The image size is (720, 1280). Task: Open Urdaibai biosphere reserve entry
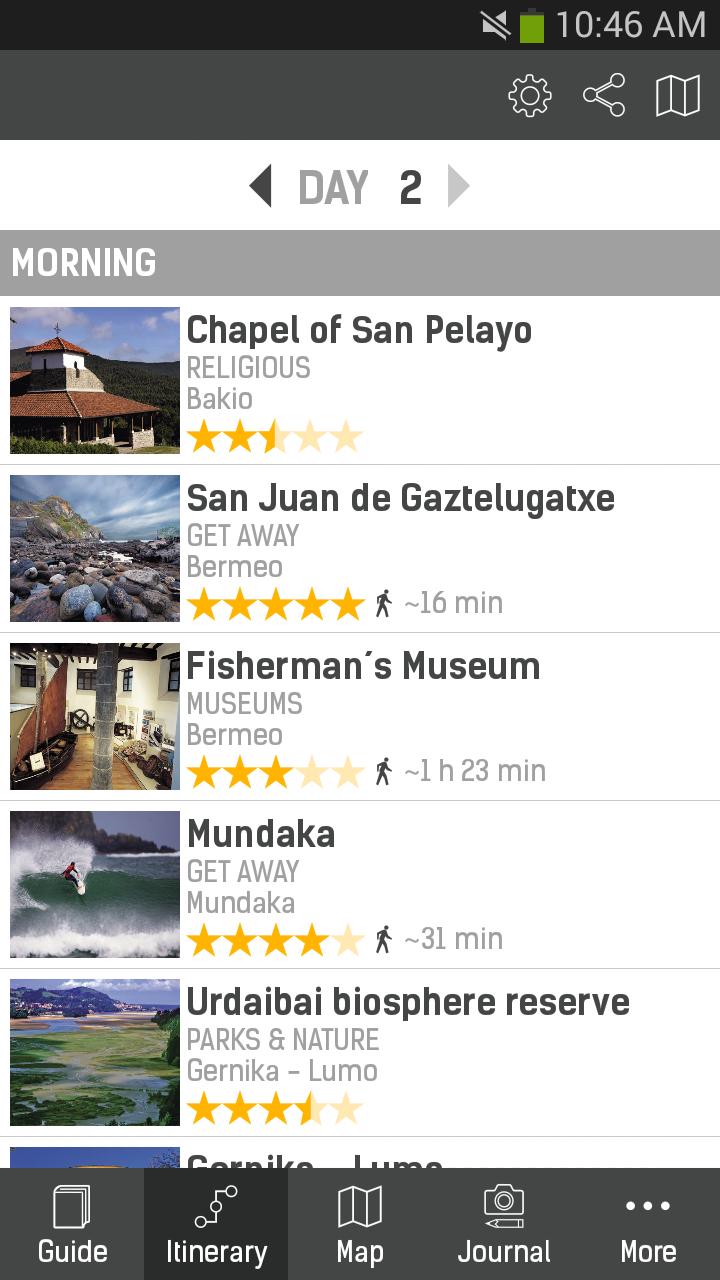tap(408, 1002)
